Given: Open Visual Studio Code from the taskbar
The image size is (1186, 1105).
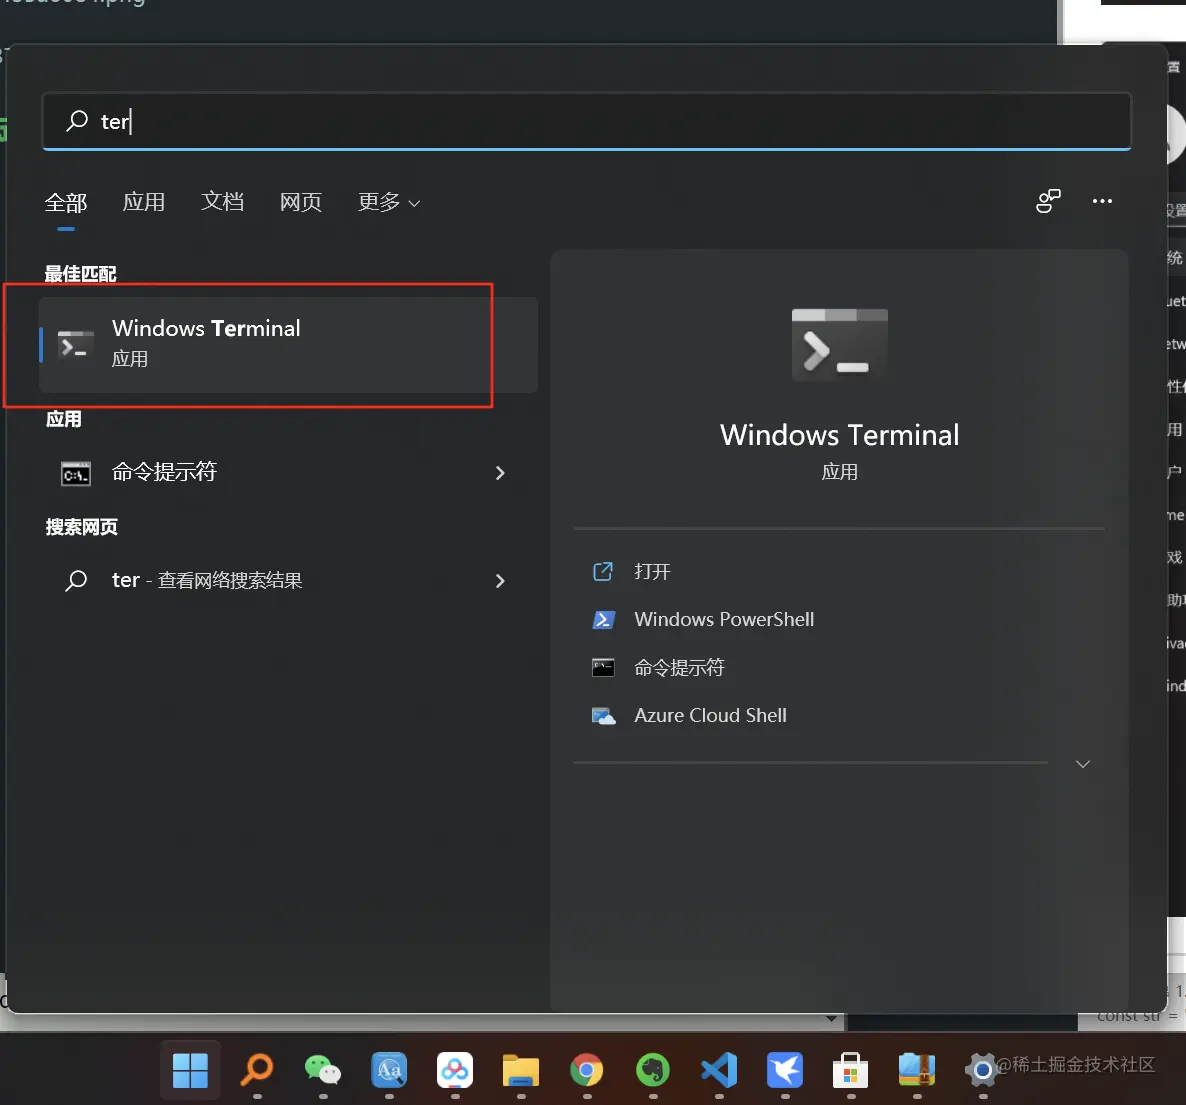Looking at the screenshot, I should (719, 1070).
